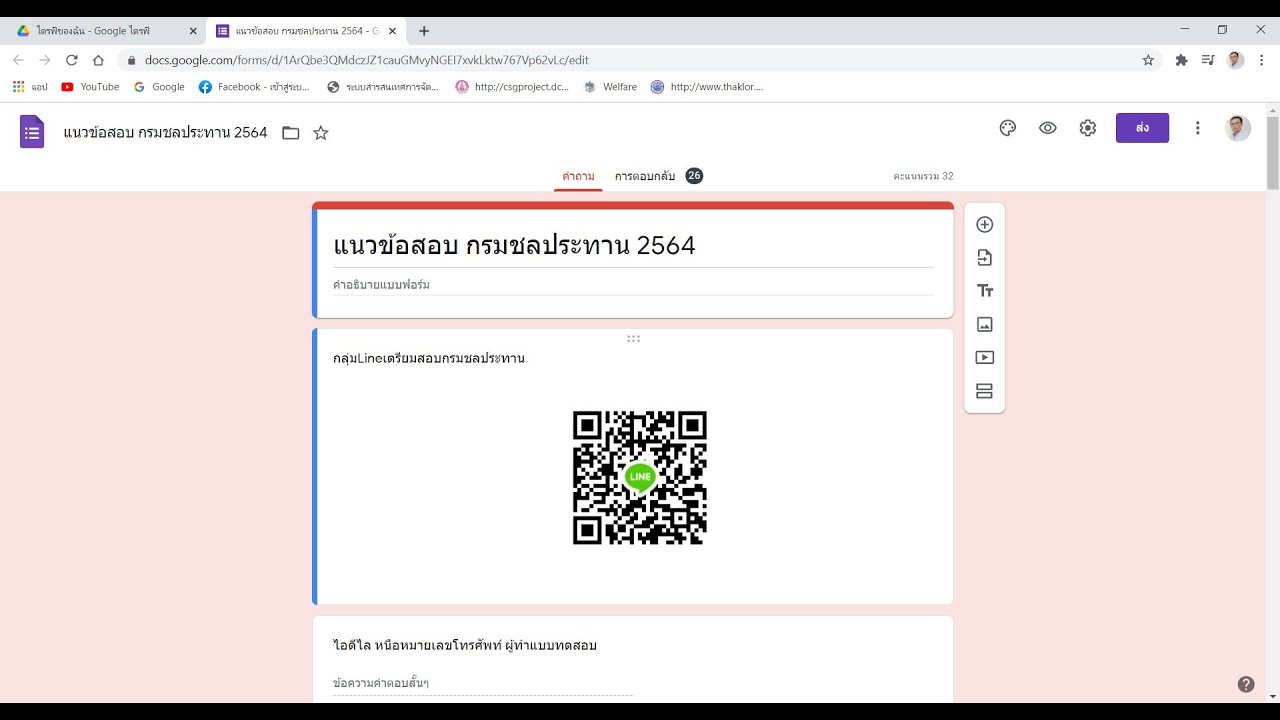Viewport: 1280px width, 720px height.
Task: Click the 26 responses count badge
Action: 694,176
